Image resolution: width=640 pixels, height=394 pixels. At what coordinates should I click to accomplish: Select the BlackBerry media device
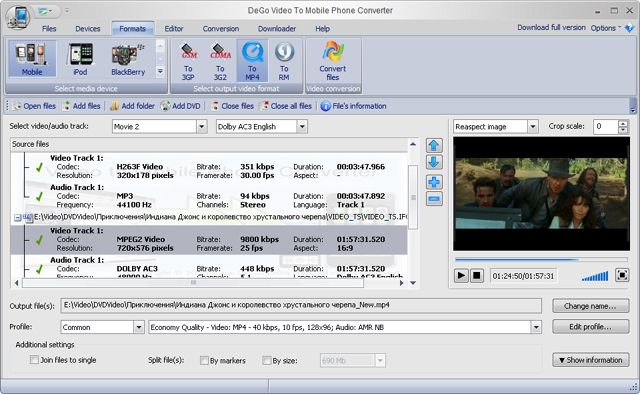tap(128, 59)
